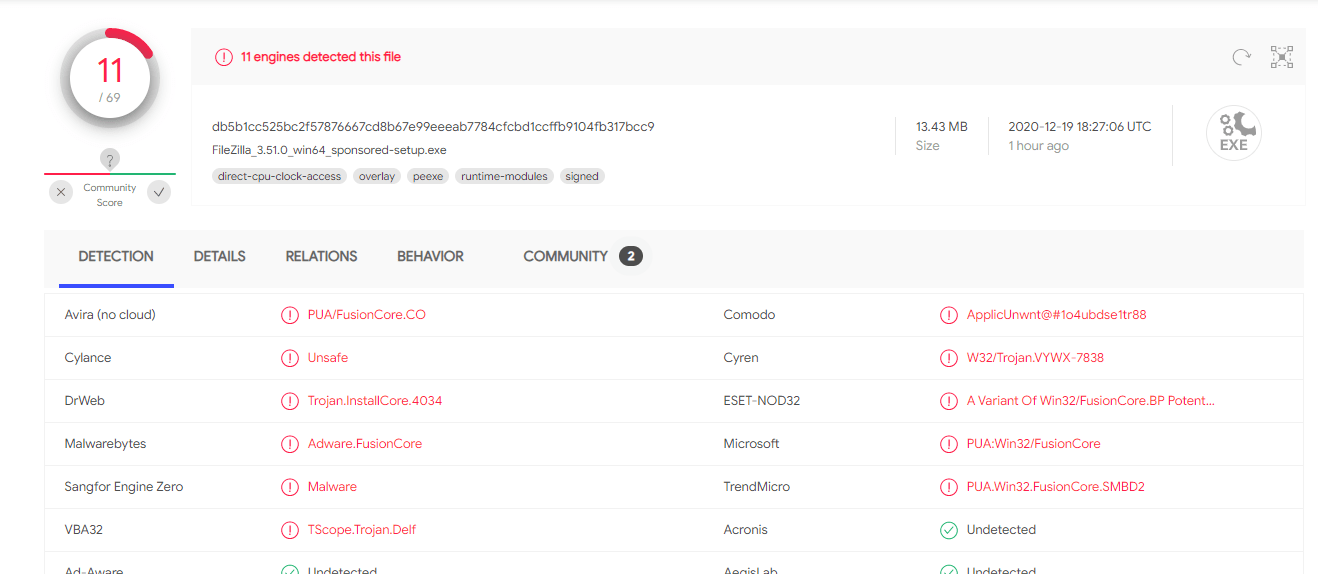Click the Microsoft detection warning icon

[949, 444]
